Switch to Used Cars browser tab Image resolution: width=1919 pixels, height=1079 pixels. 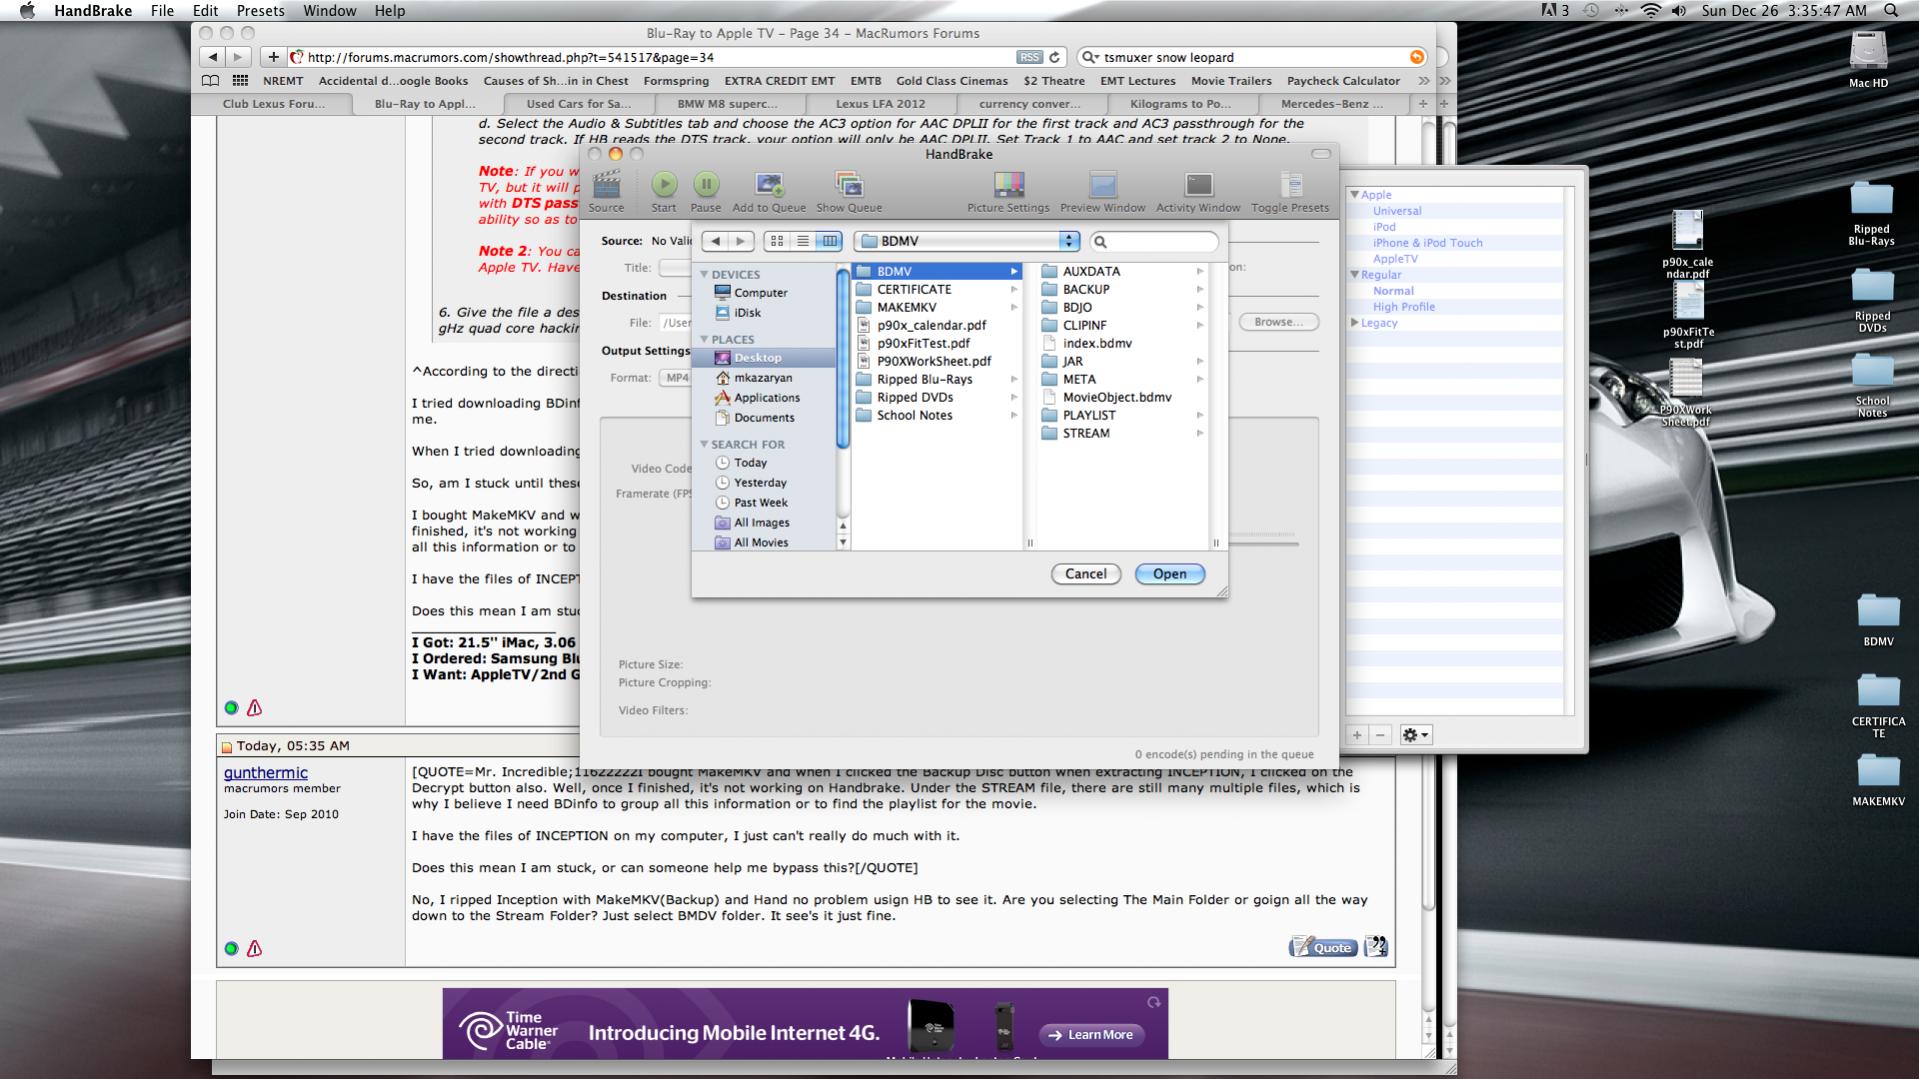point(578,104)
